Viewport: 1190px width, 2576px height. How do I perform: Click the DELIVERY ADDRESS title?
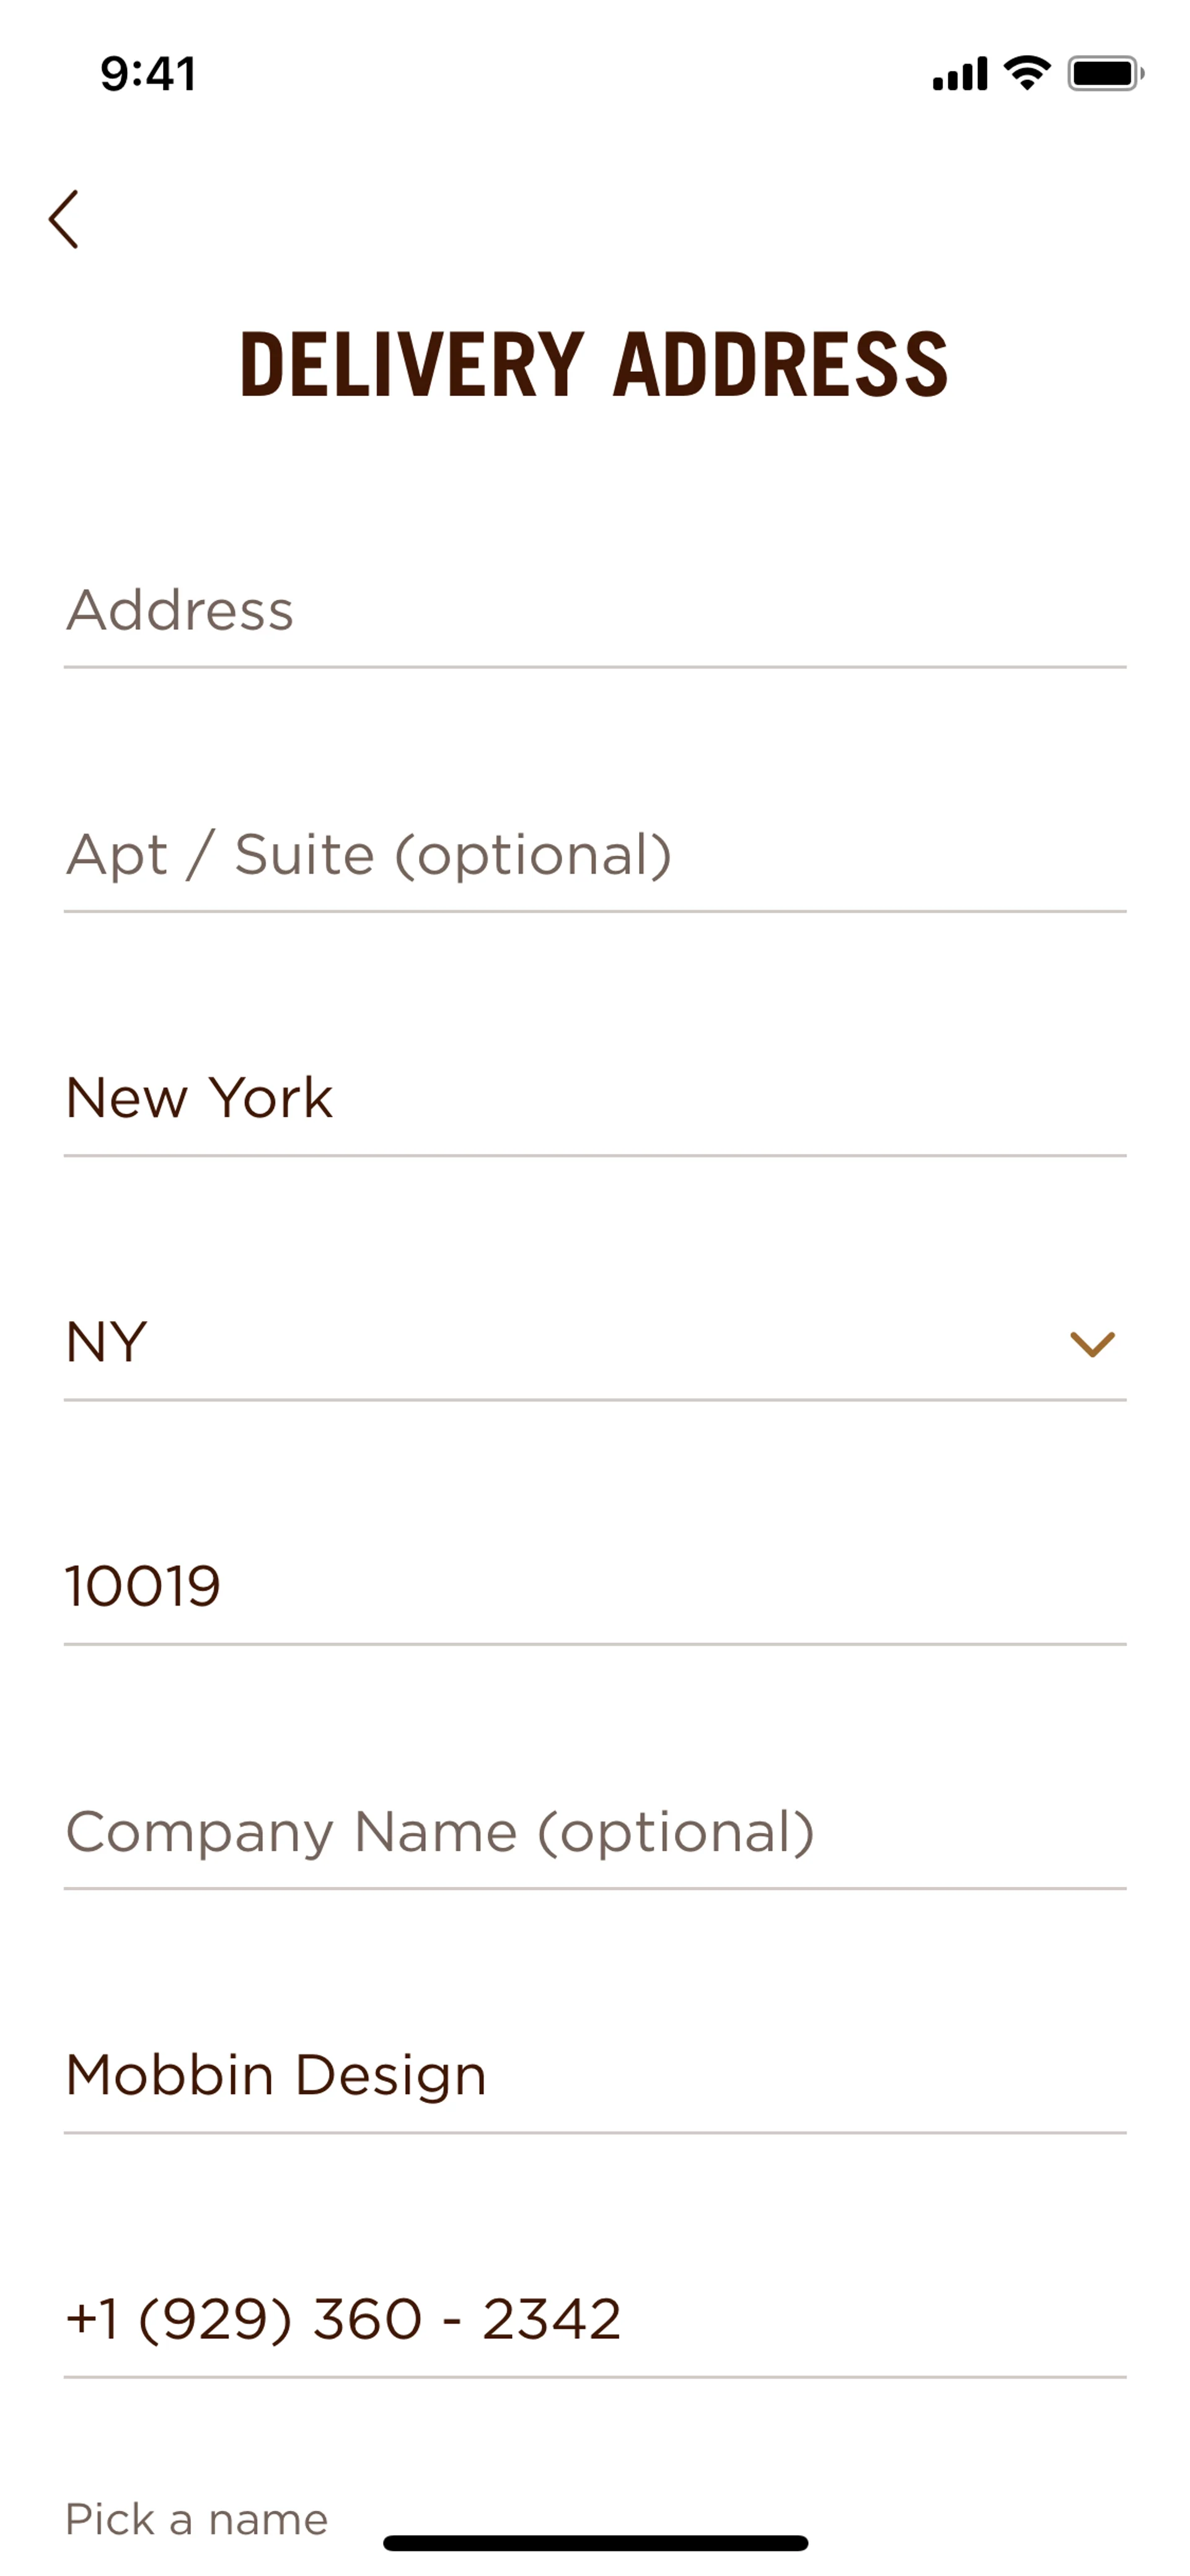tap(595, 366)
